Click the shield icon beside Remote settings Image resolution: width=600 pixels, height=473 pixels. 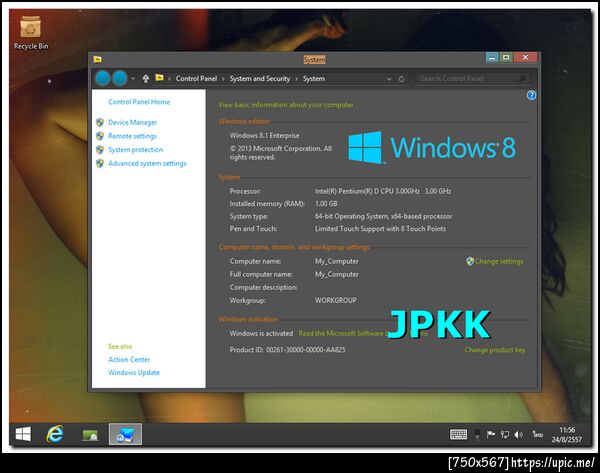click(100, 136)
